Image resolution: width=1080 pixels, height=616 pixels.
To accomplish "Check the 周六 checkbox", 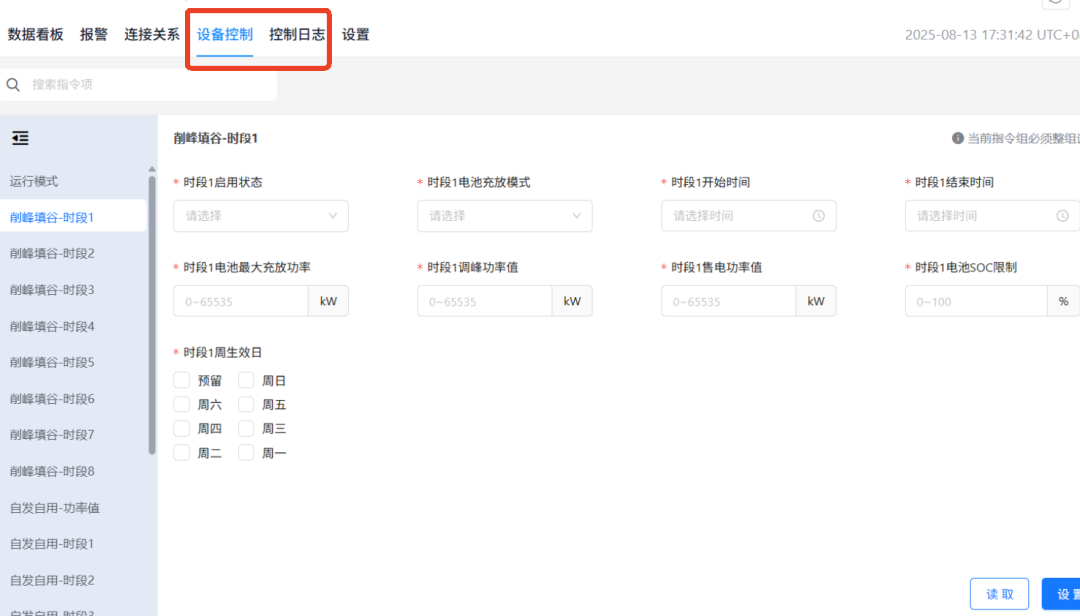I will (182, 405).
